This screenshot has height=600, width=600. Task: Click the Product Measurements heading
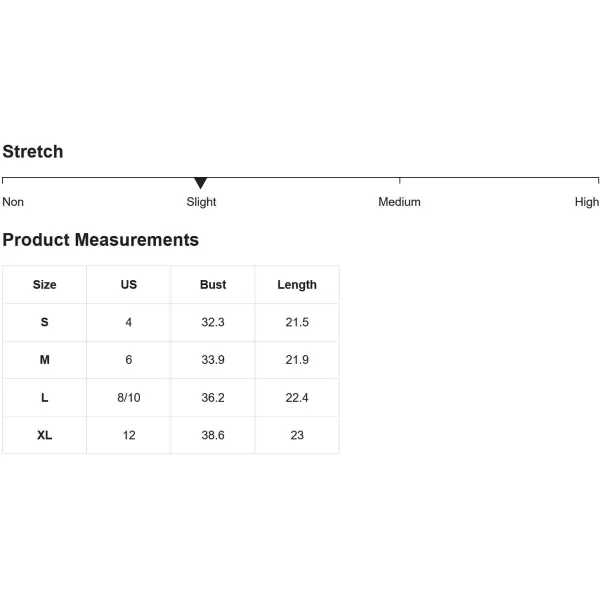point(101,240)
